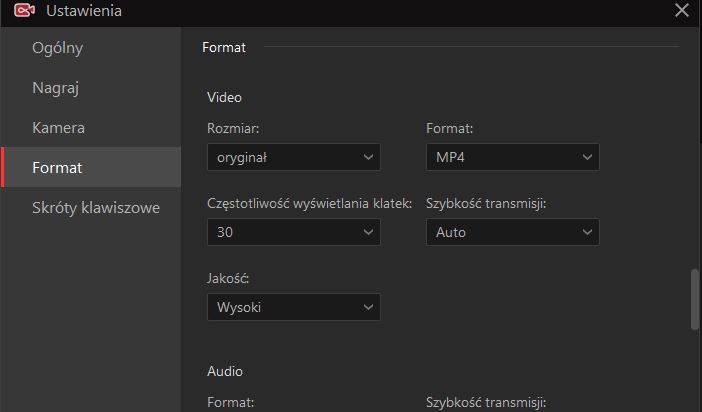This screenshot has width=702, height=412.
Task: Click the chevron arrow beside Auto bitrate
Action: [587, 232]
